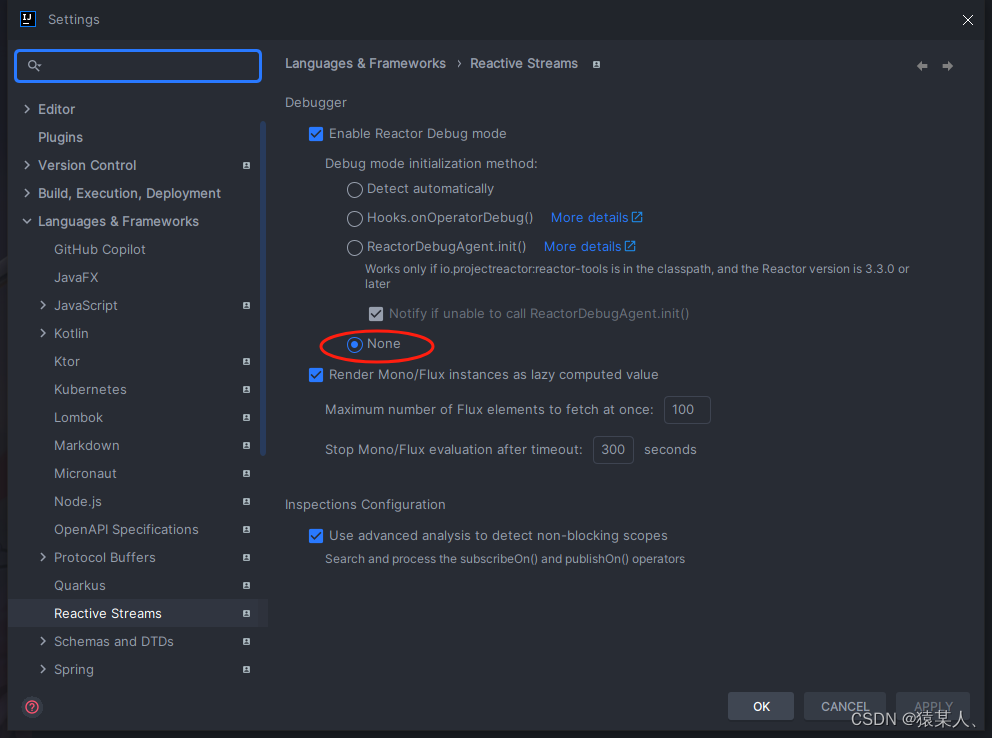This screenshot has height=738, width=992.
Task: Open the JavaFX settings page
Action: [76, 277]
